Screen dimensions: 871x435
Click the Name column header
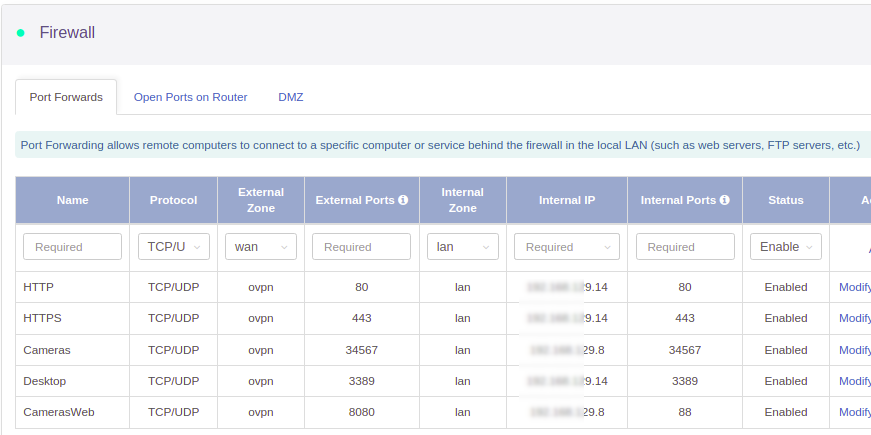(x=72, y=200)
